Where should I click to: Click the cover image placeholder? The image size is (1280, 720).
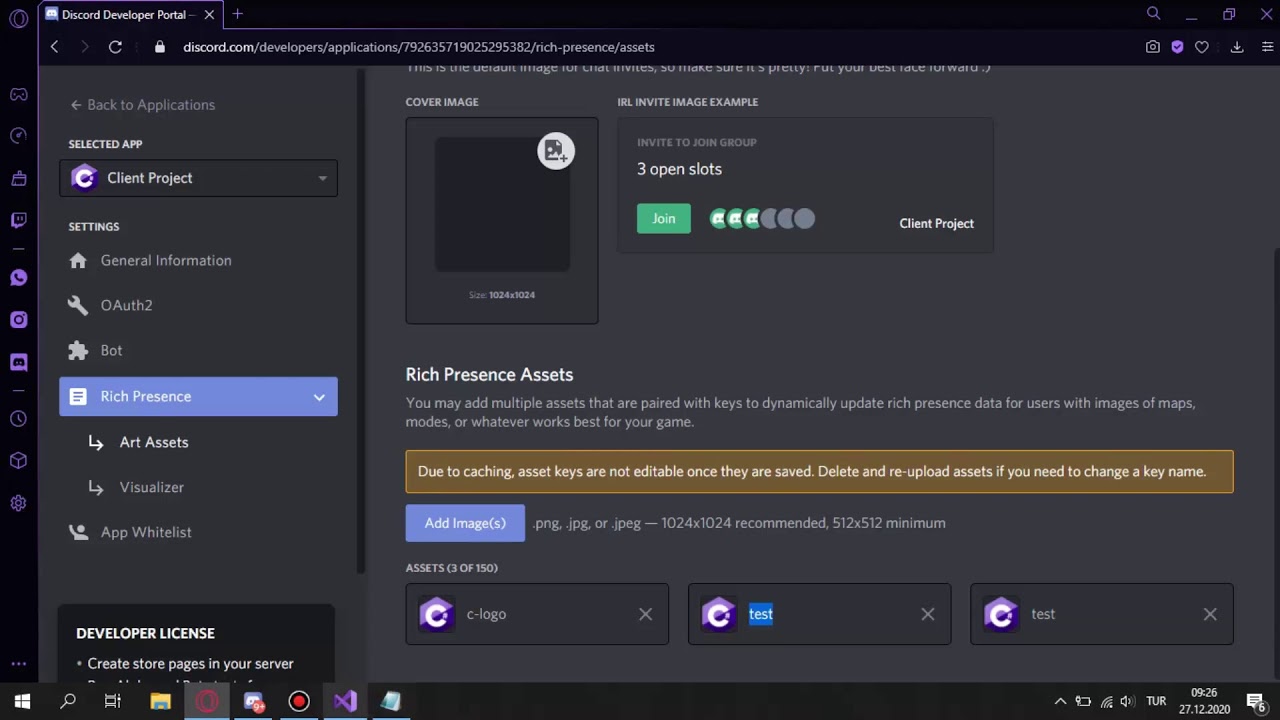502,204
